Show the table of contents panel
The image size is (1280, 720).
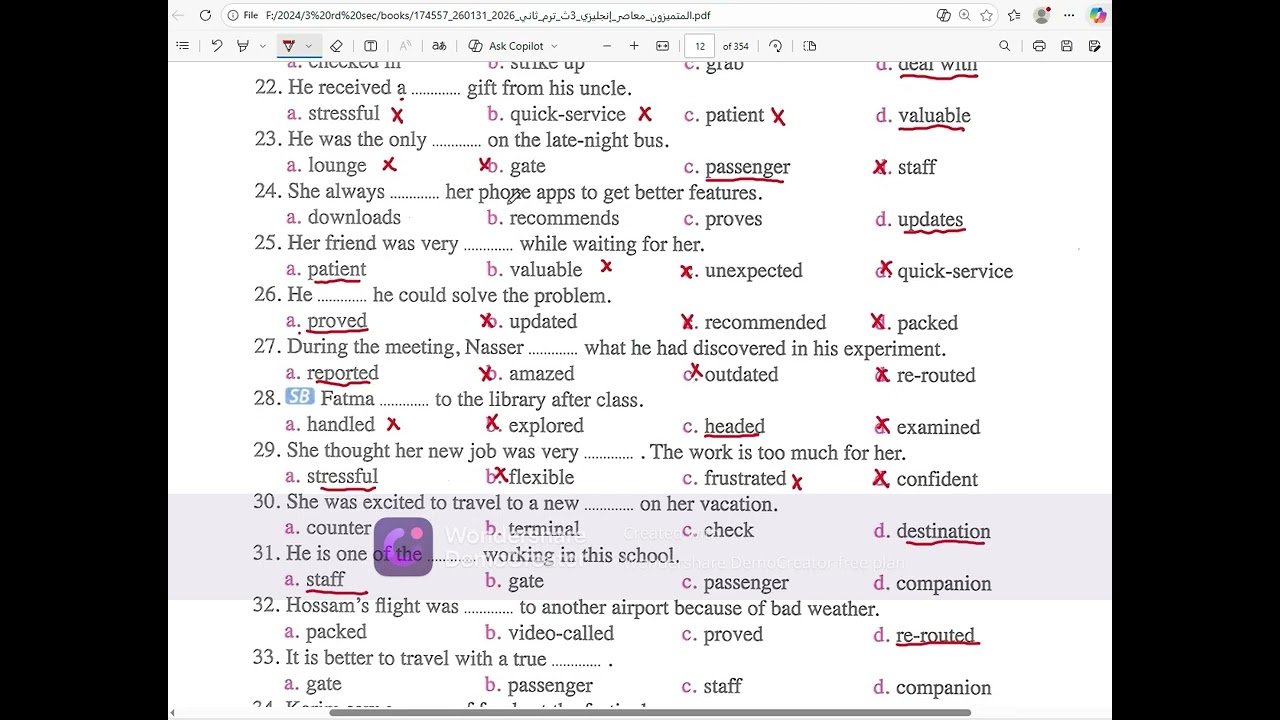(182, 46)
